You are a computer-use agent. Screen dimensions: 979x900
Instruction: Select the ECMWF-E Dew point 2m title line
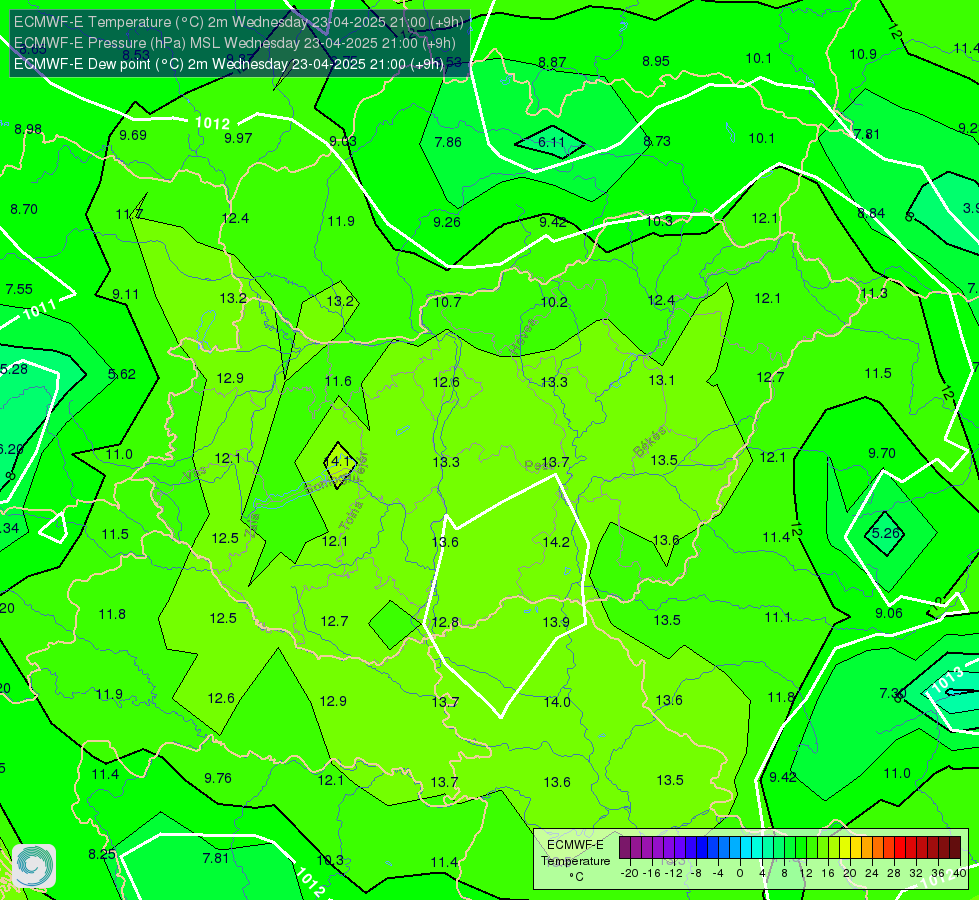point(229,64)
